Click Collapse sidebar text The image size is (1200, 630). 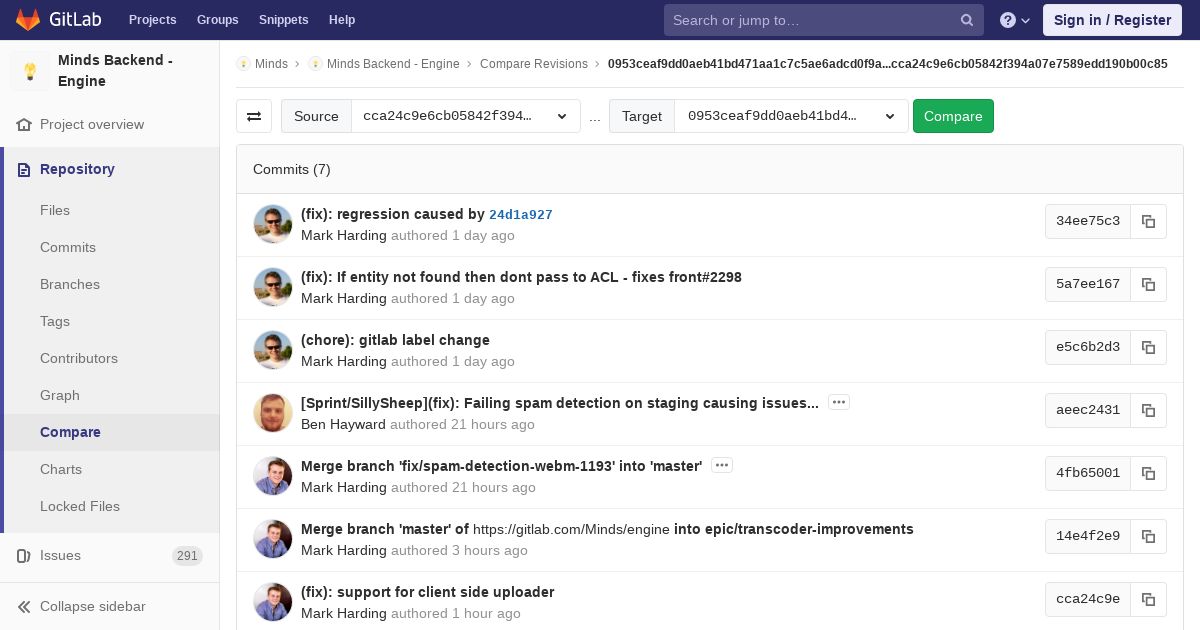coord(93,607)
